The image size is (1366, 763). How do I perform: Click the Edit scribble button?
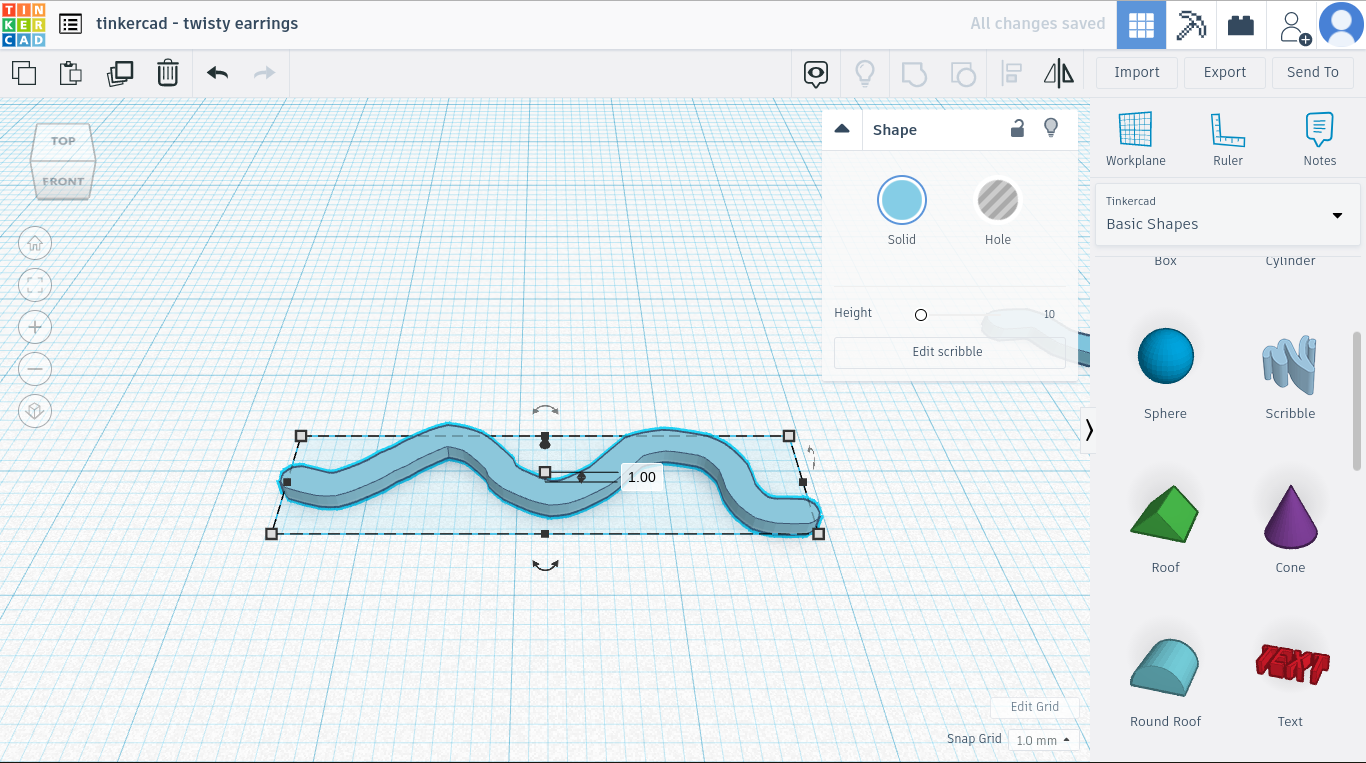tap(948, 352)
